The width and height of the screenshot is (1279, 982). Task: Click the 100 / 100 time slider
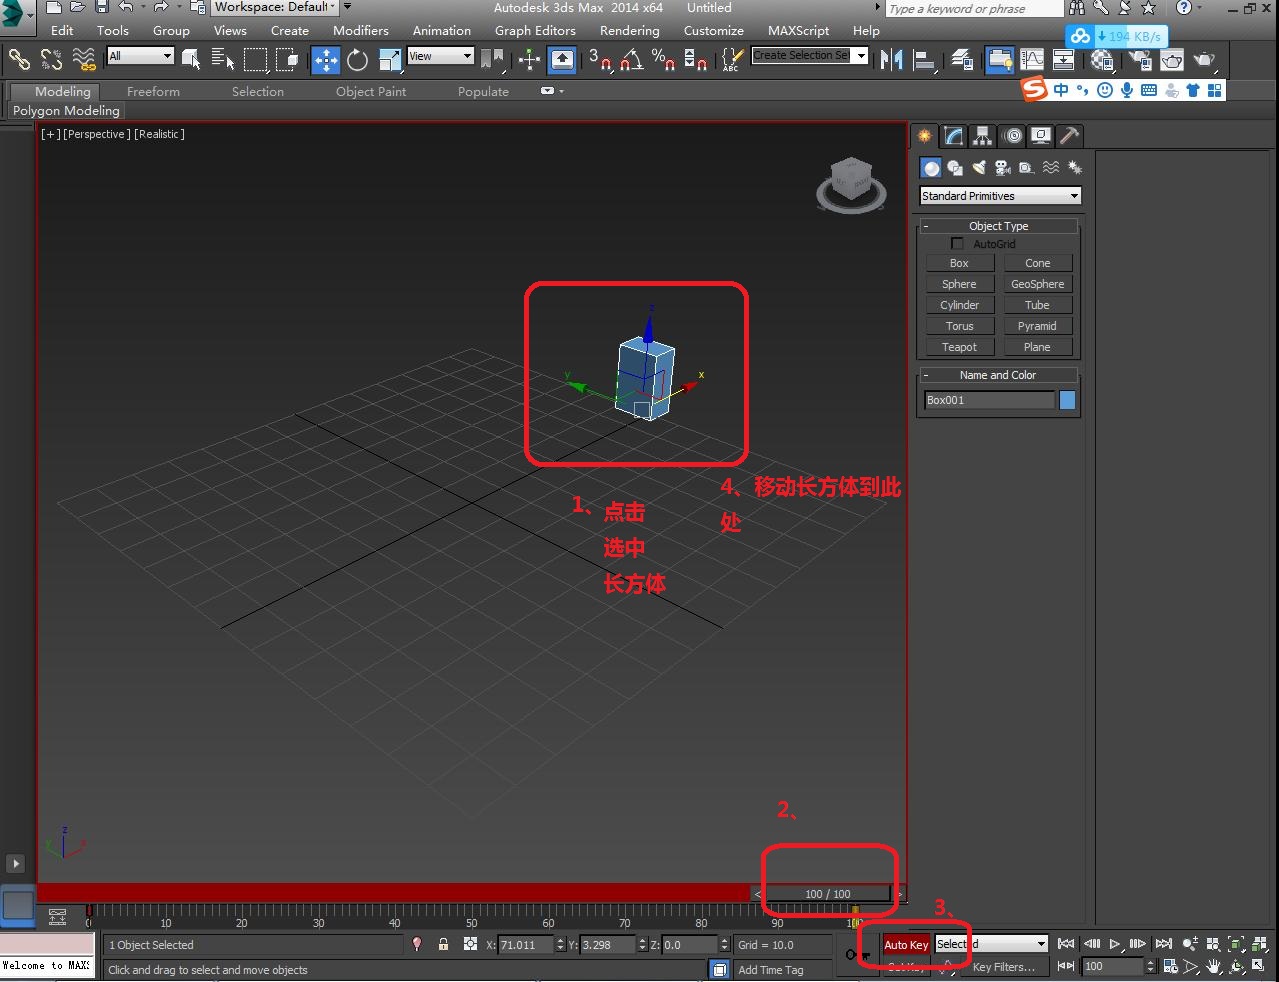[828, 894]
